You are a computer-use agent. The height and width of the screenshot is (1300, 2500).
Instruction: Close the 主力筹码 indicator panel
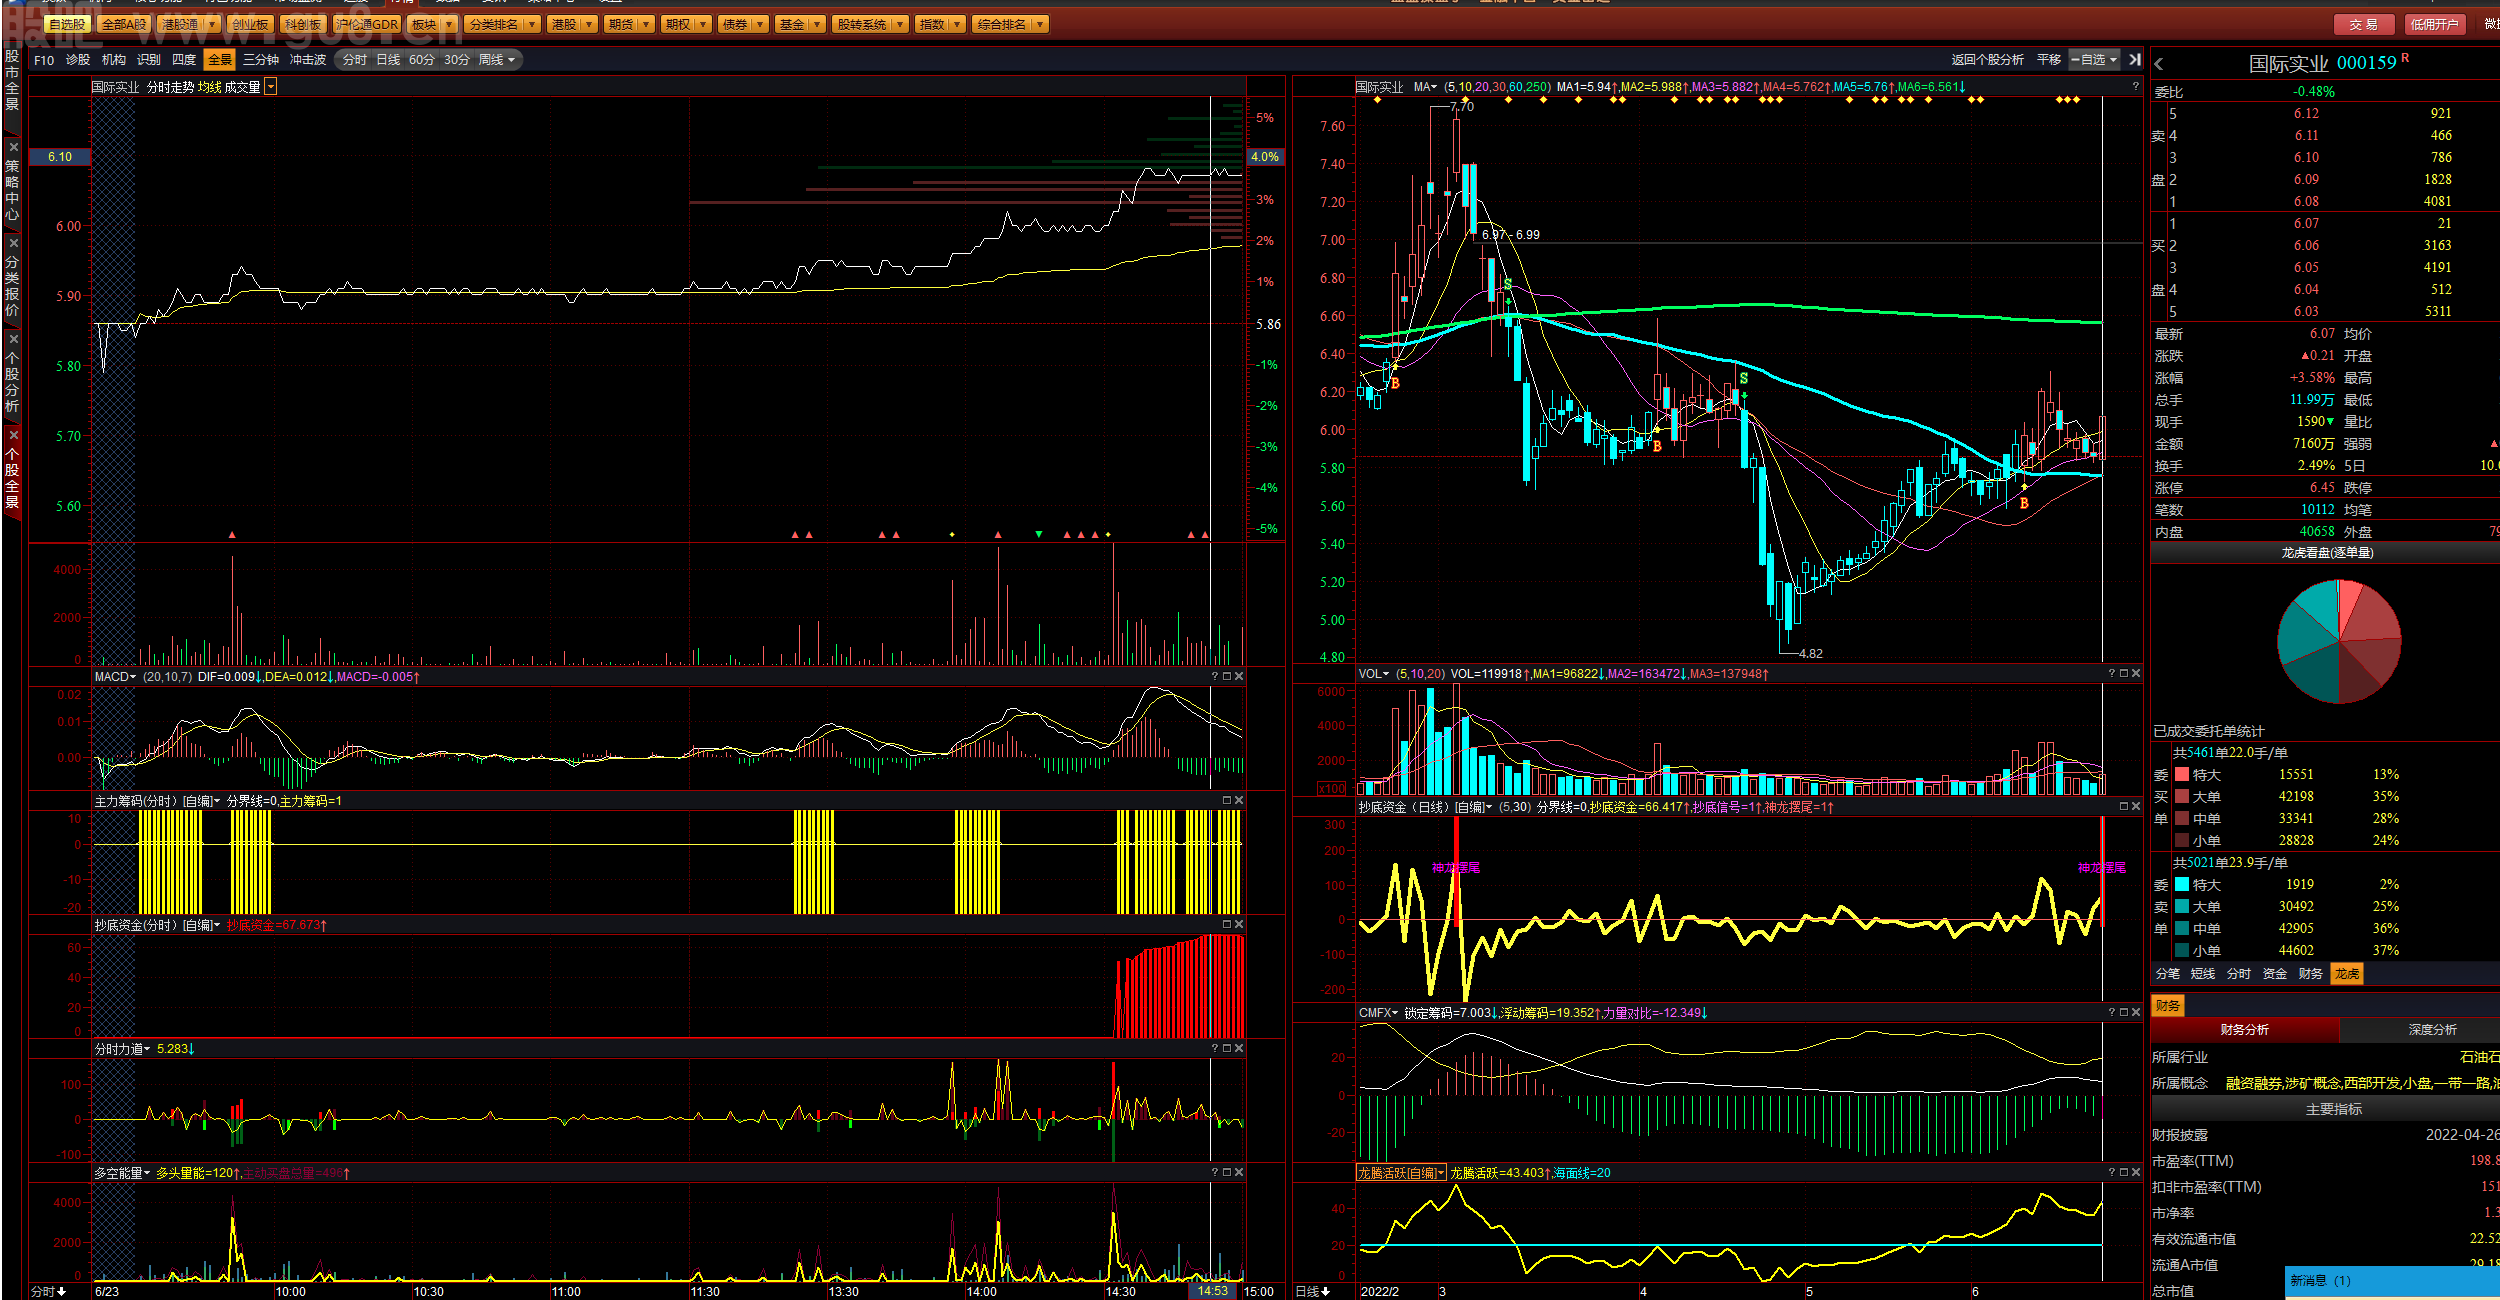tap(1239, 801)
